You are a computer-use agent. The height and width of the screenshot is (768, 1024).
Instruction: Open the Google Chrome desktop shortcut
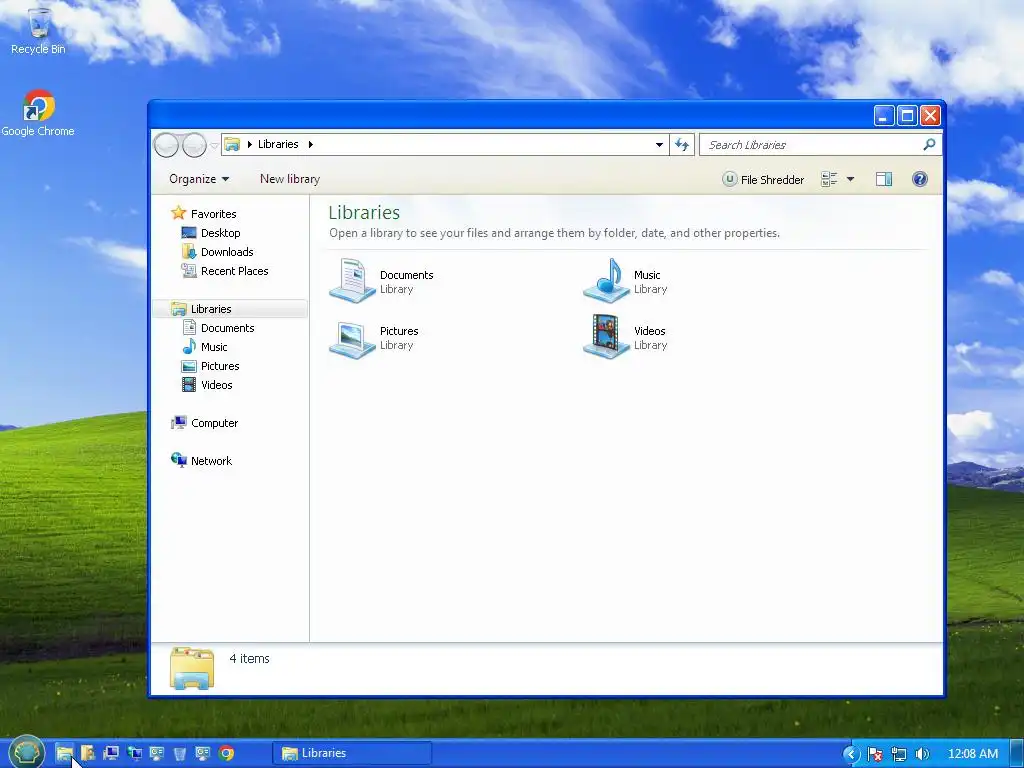pyautogui.click(x=38, y=113)
